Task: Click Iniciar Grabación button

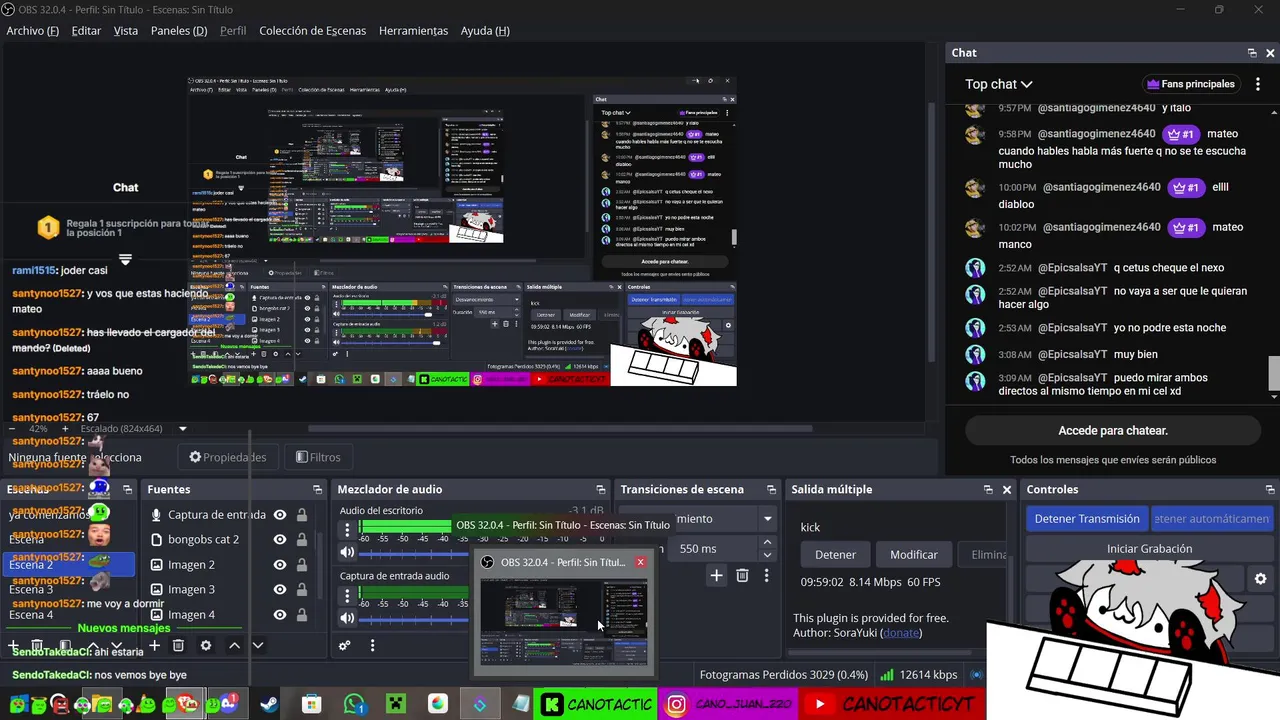Action: (1149, 549)
